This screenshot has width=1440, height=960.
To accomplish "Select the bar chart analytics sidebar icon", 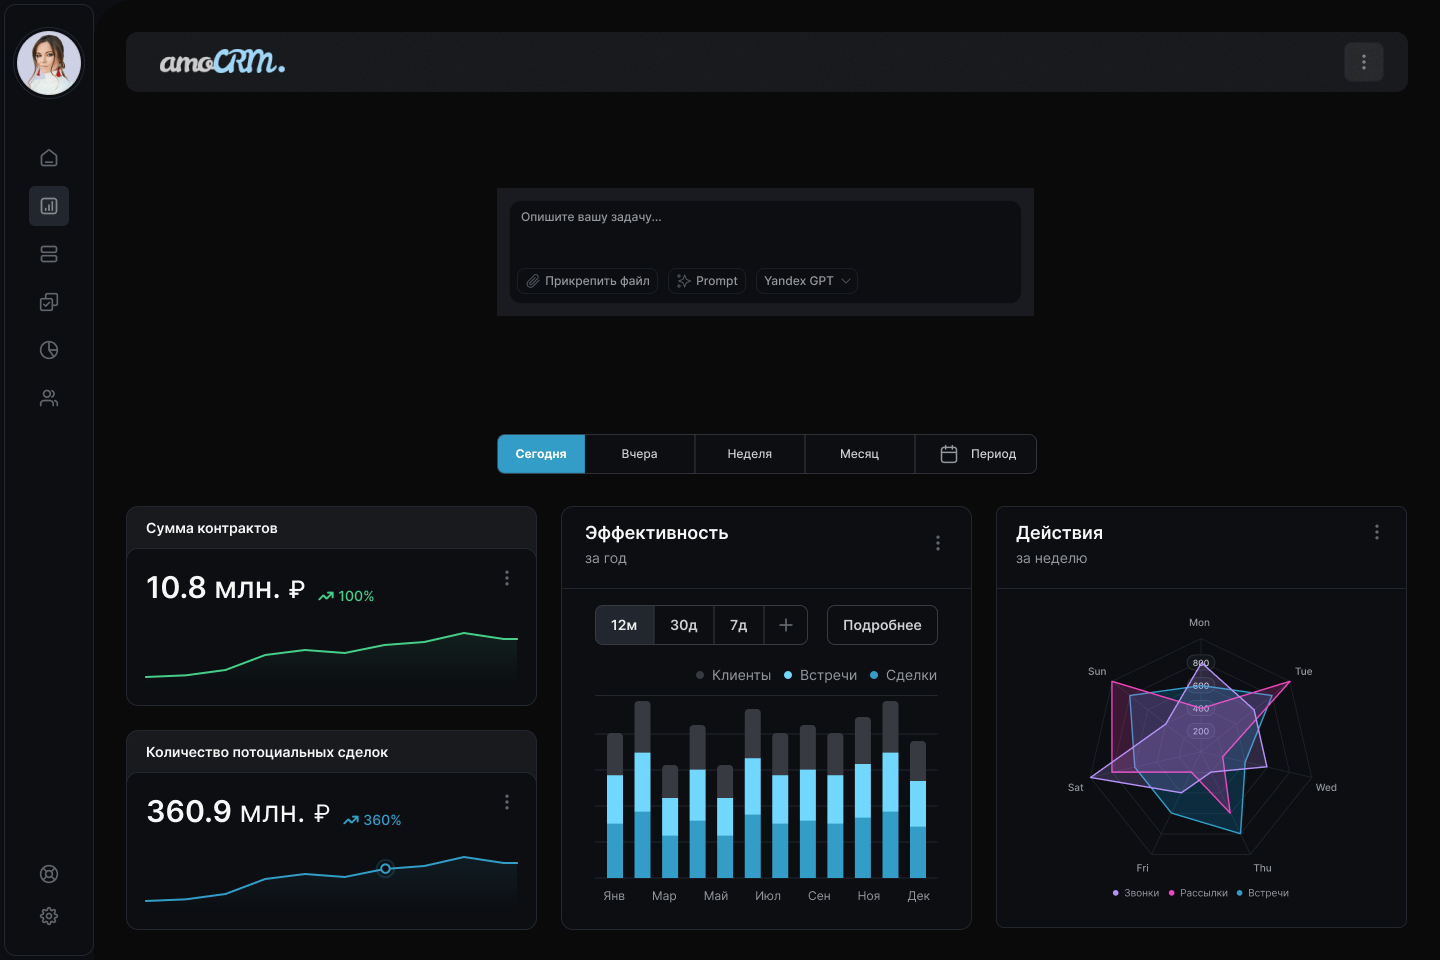I will tap(49, 206).
